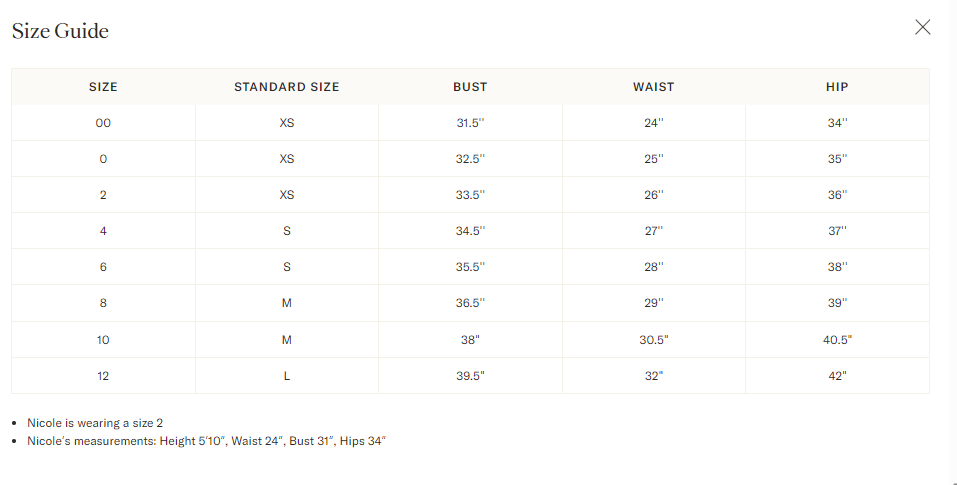
Task: Click the SIZE column header
Action: coord(103,87)
